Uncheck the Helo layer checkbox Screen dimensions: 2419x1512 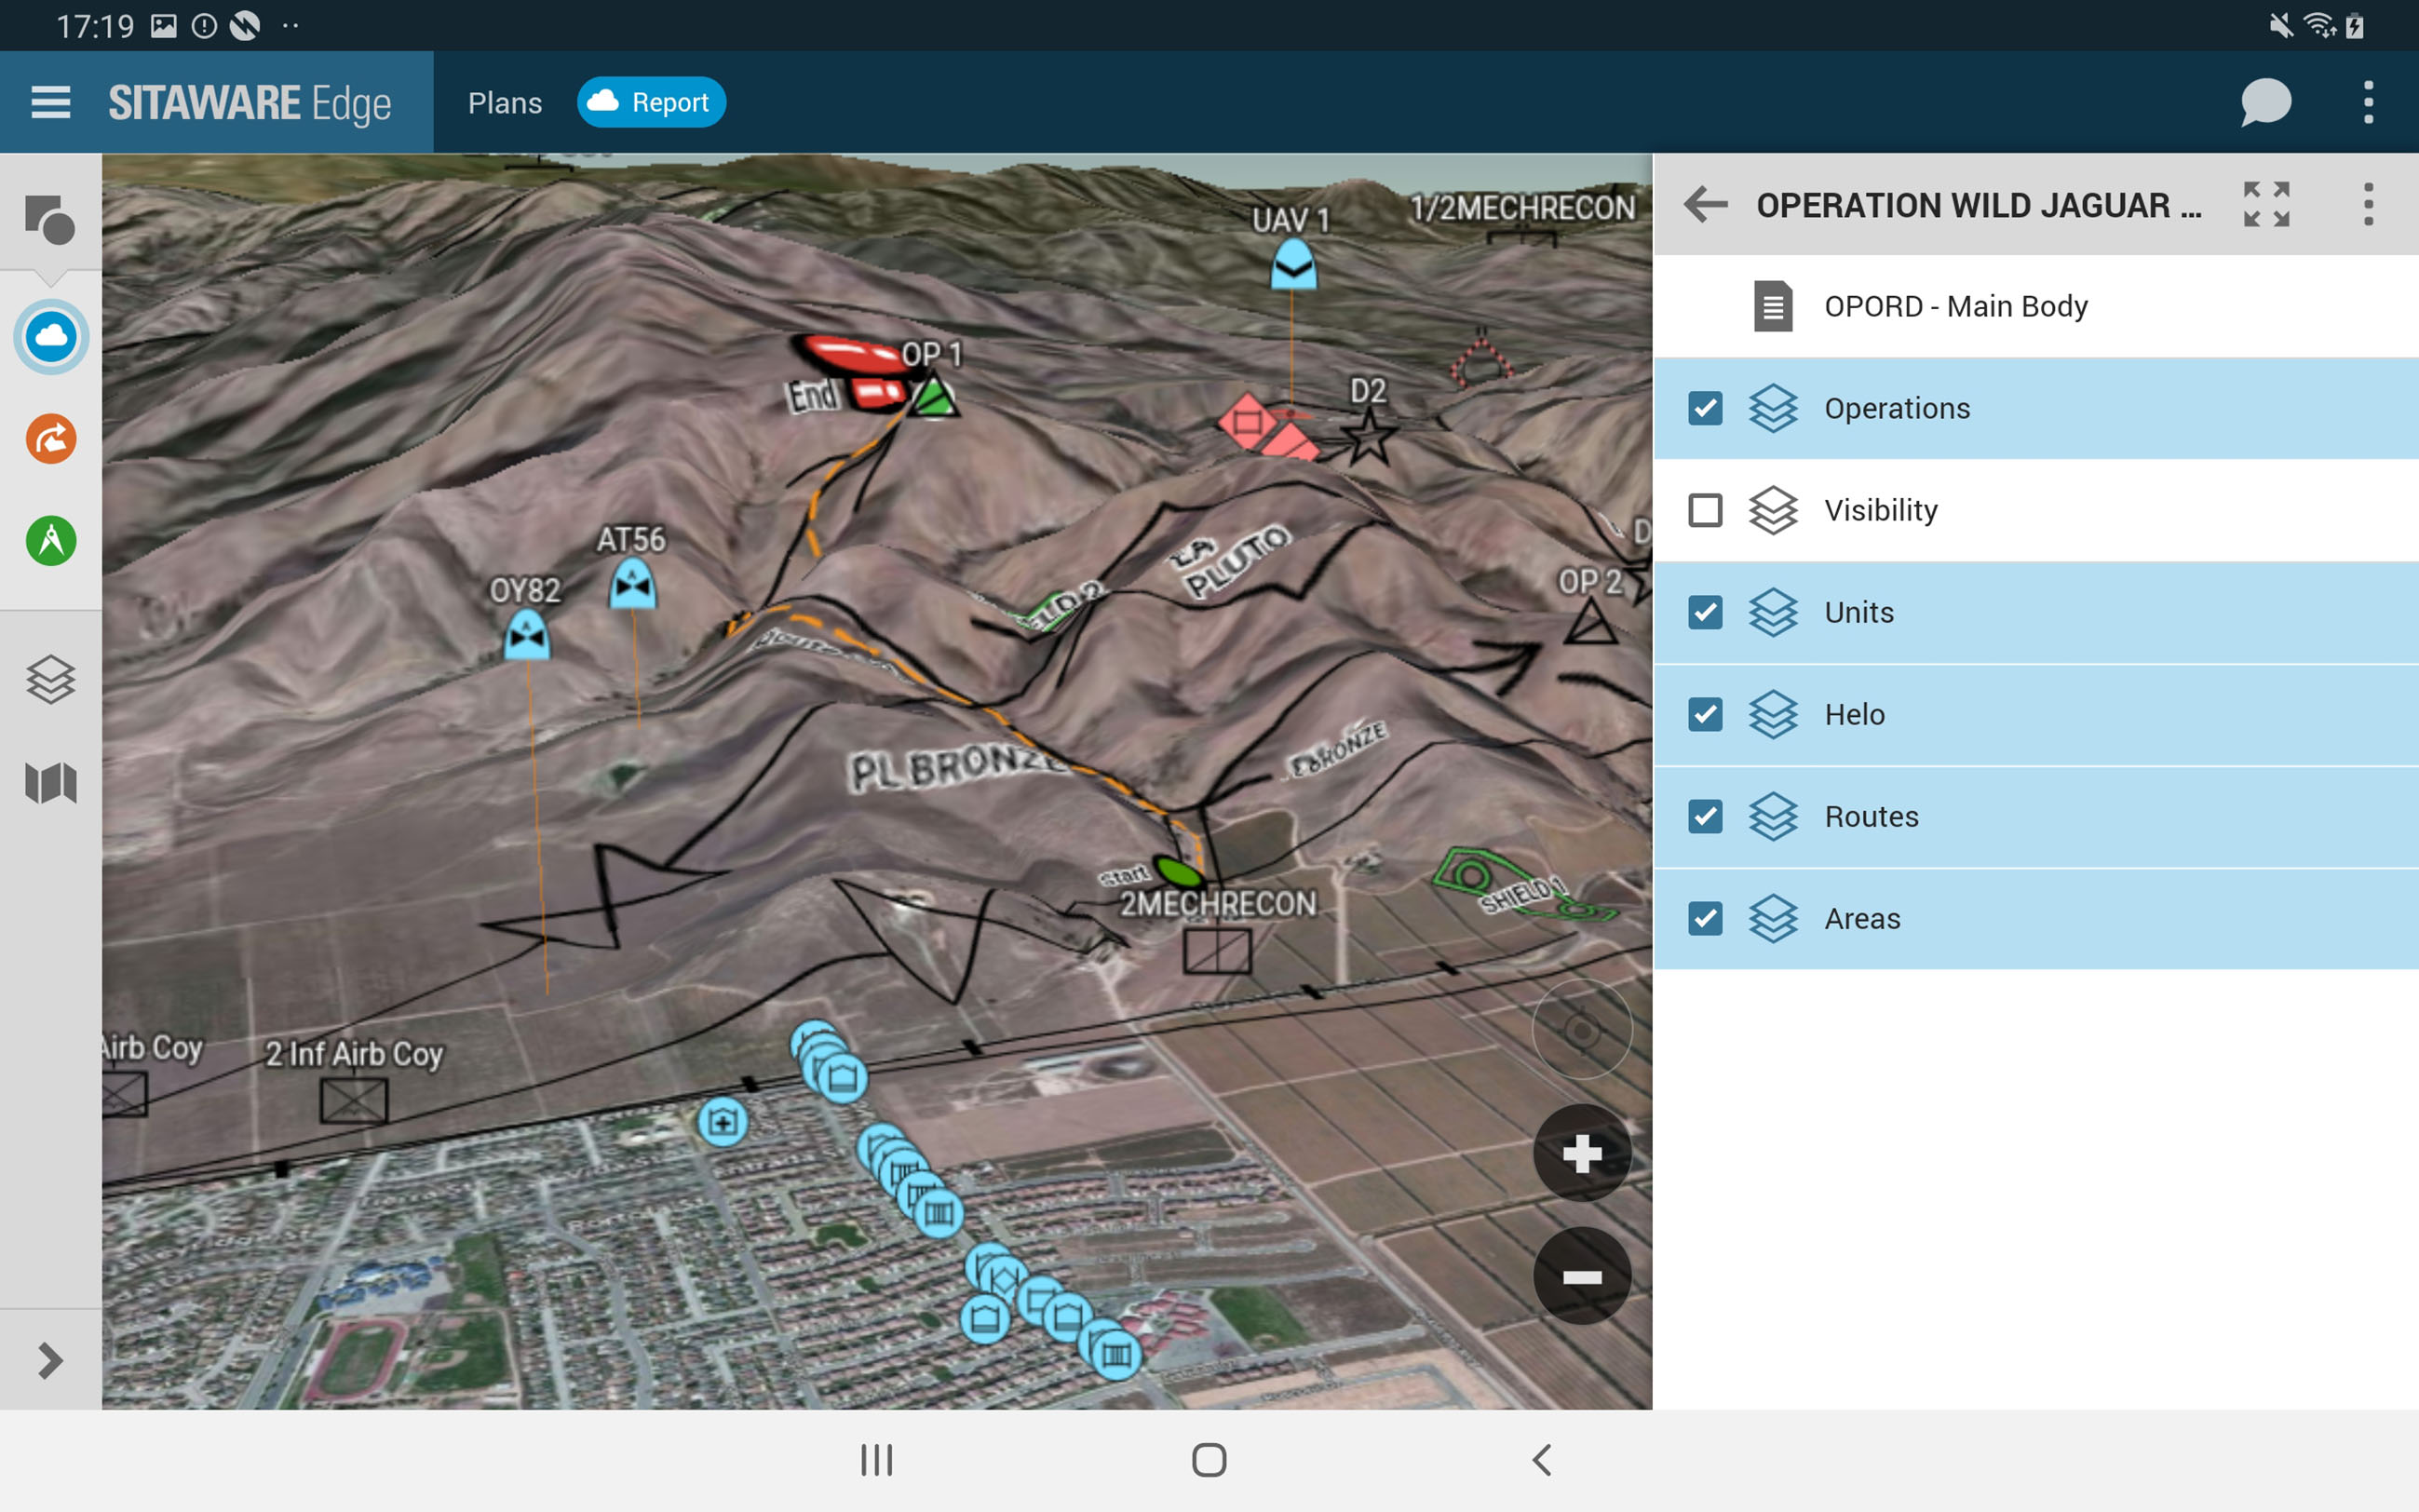pos(1705,714)
